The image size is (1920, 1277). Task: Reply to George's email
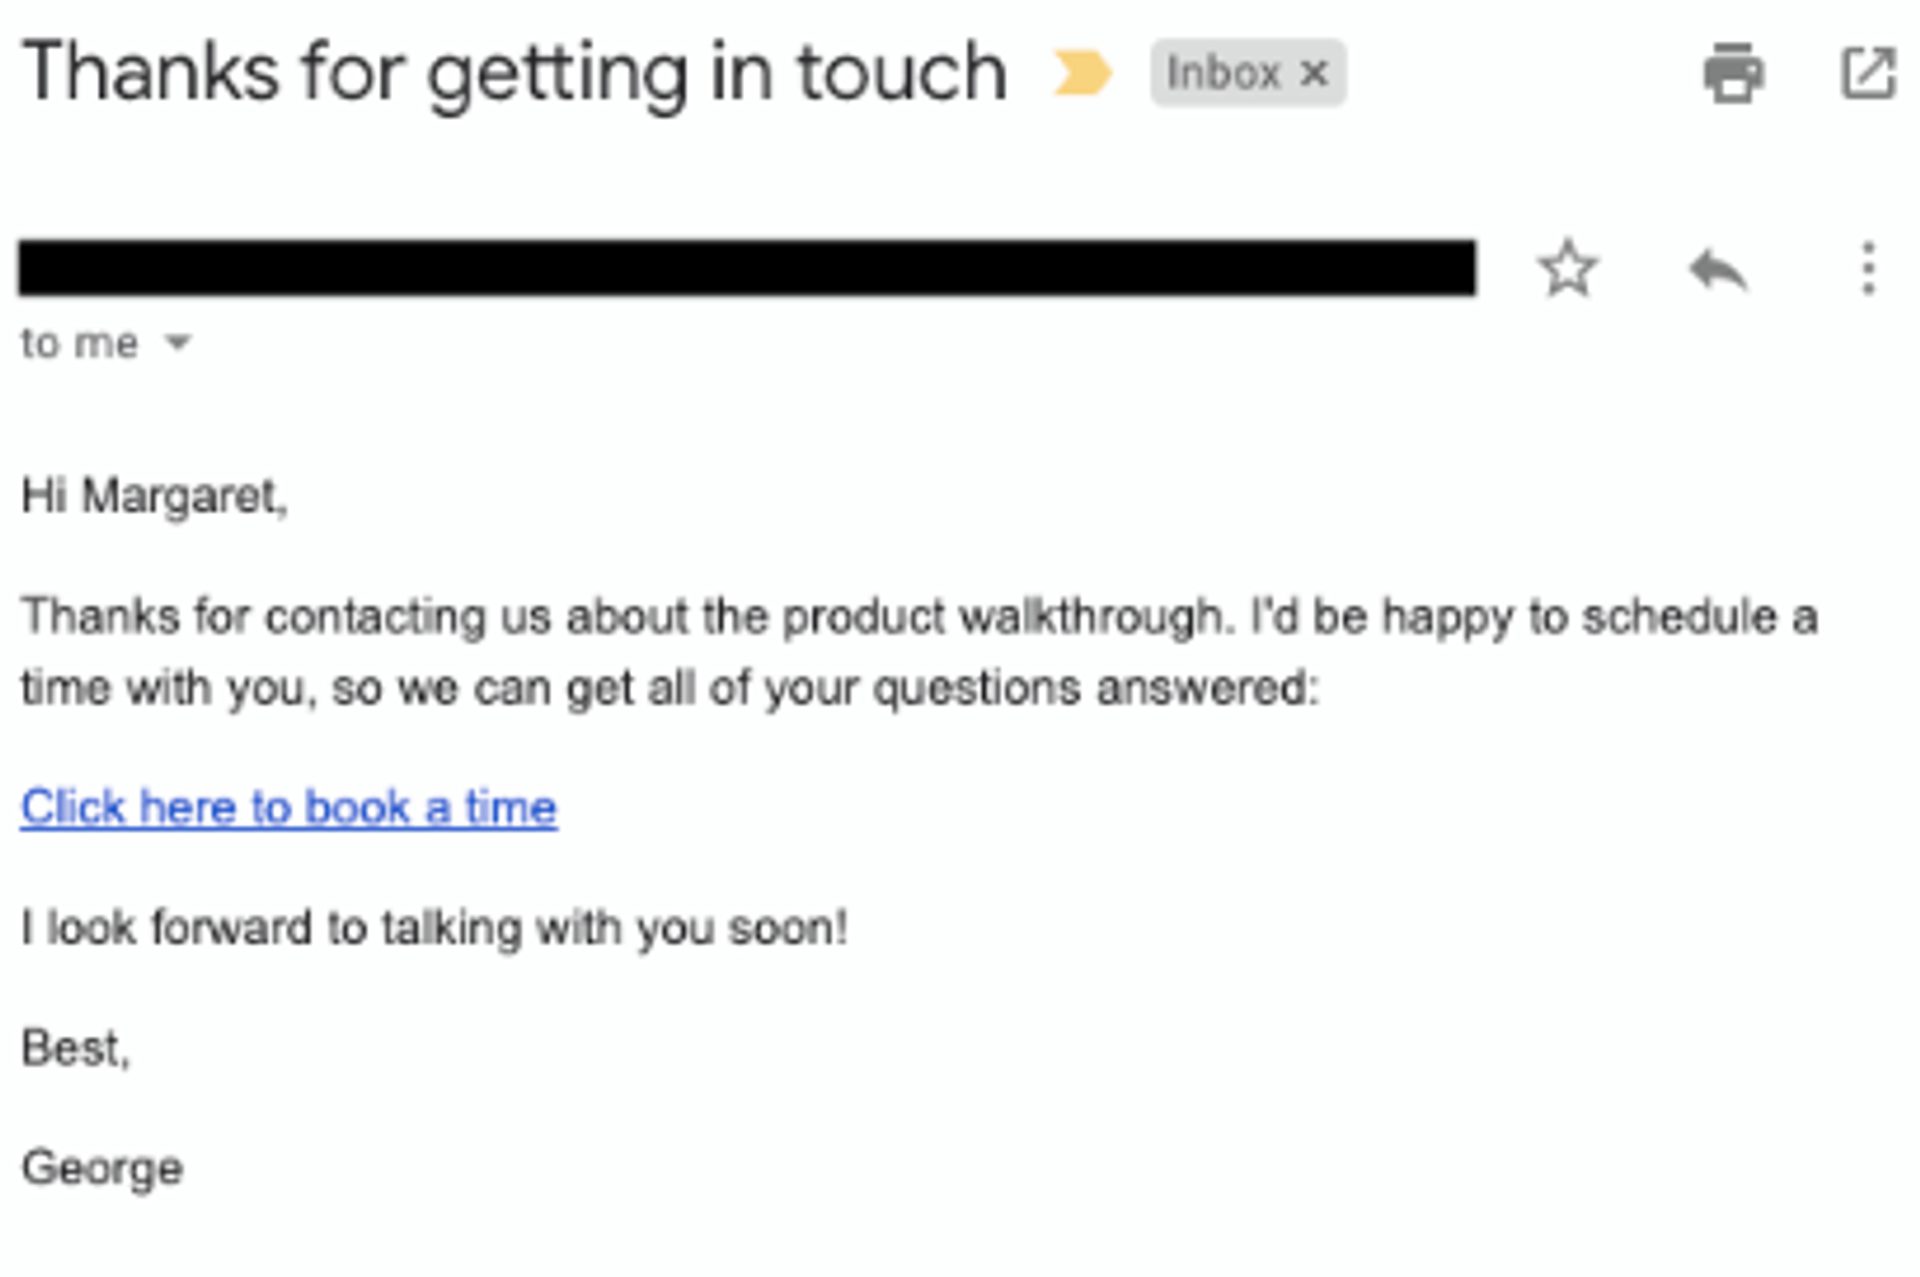click(x=1718, y=268)
